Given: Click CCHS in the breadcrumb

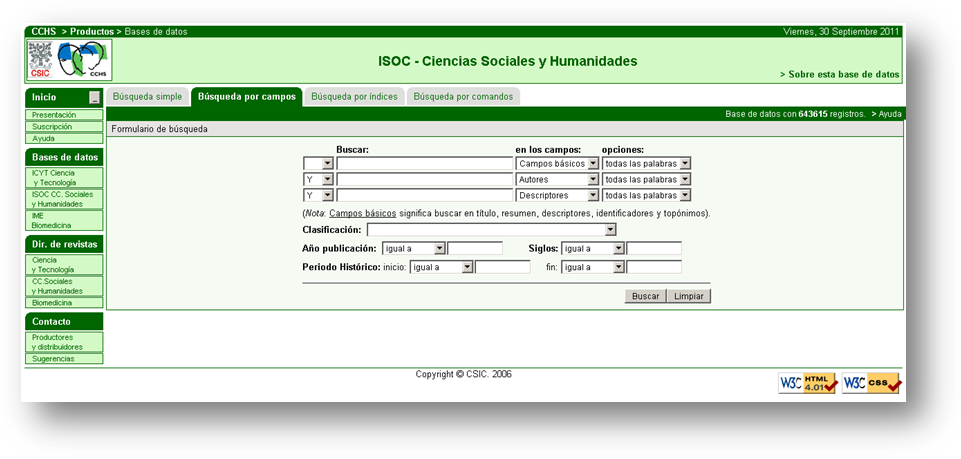Looking at the screenshot, I should point(44,31).
